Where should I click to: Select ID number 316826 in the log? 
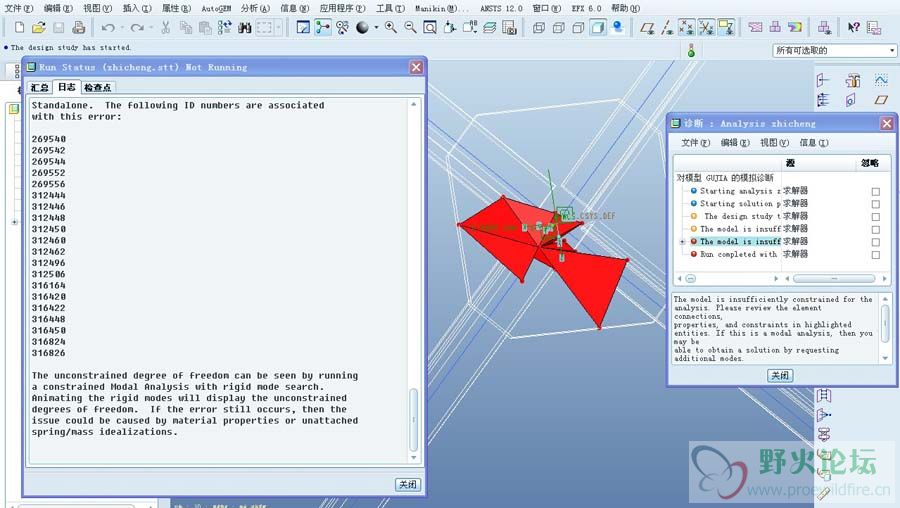pos(49,353)
